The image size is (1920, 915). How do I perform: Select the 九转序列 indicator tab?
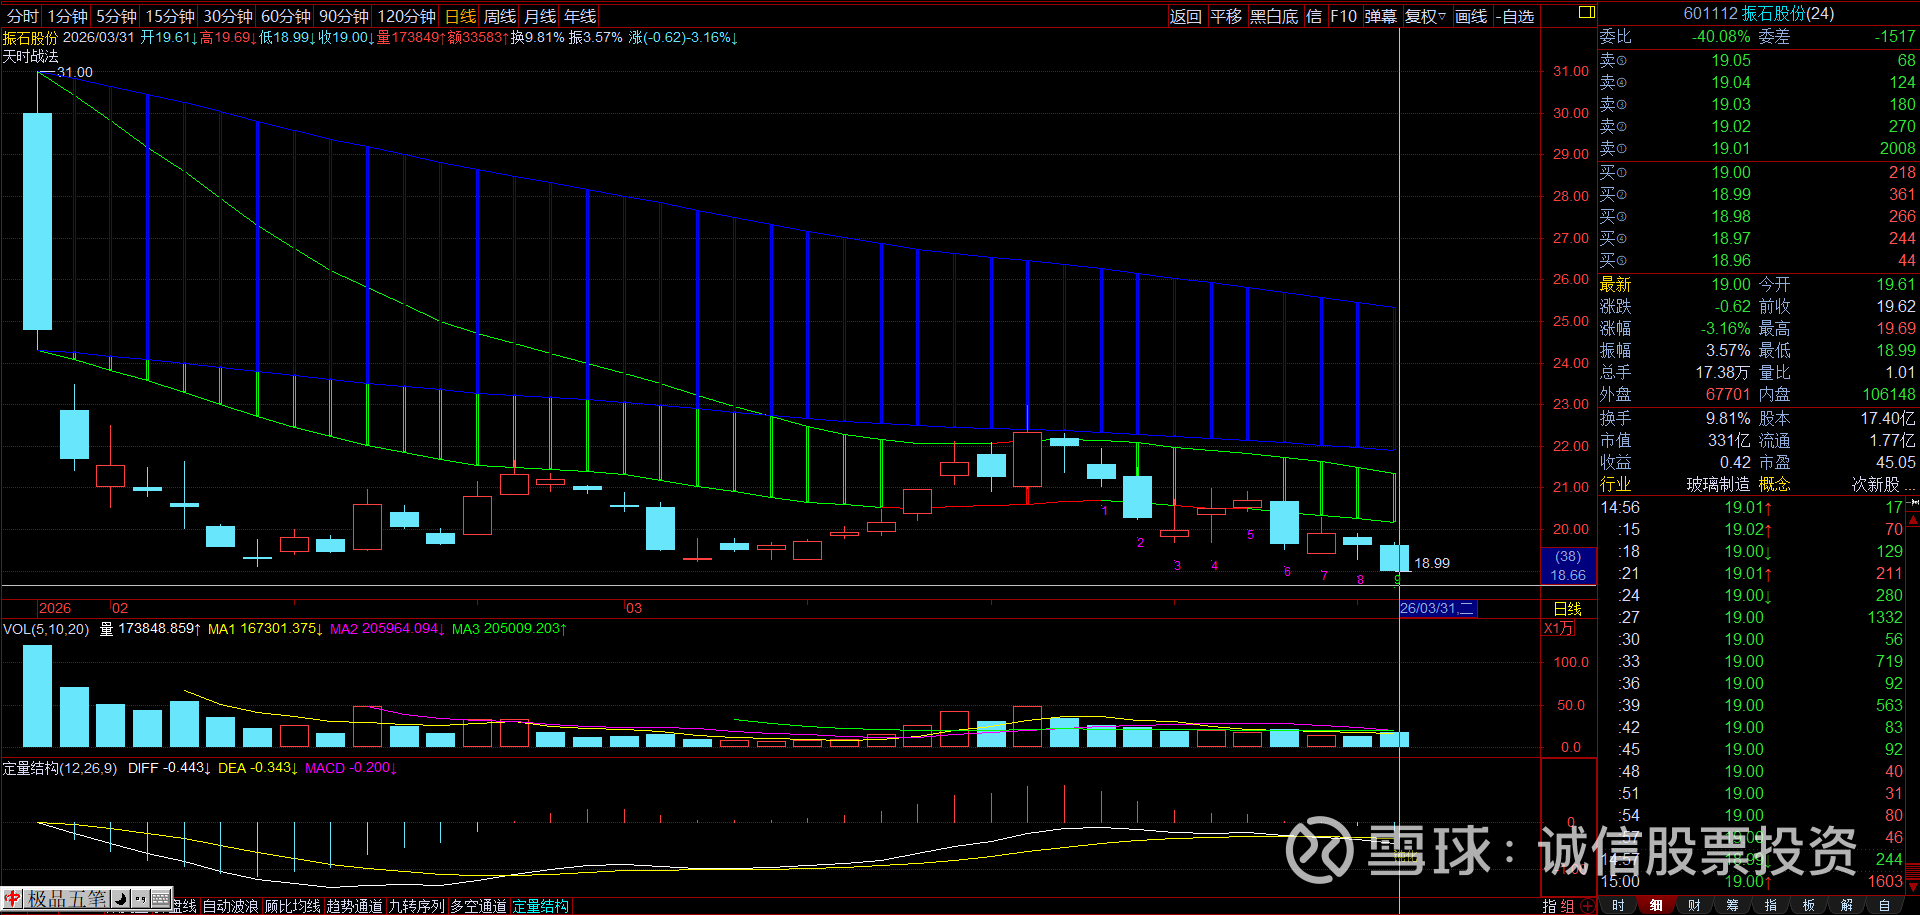(x=416, y=906)
